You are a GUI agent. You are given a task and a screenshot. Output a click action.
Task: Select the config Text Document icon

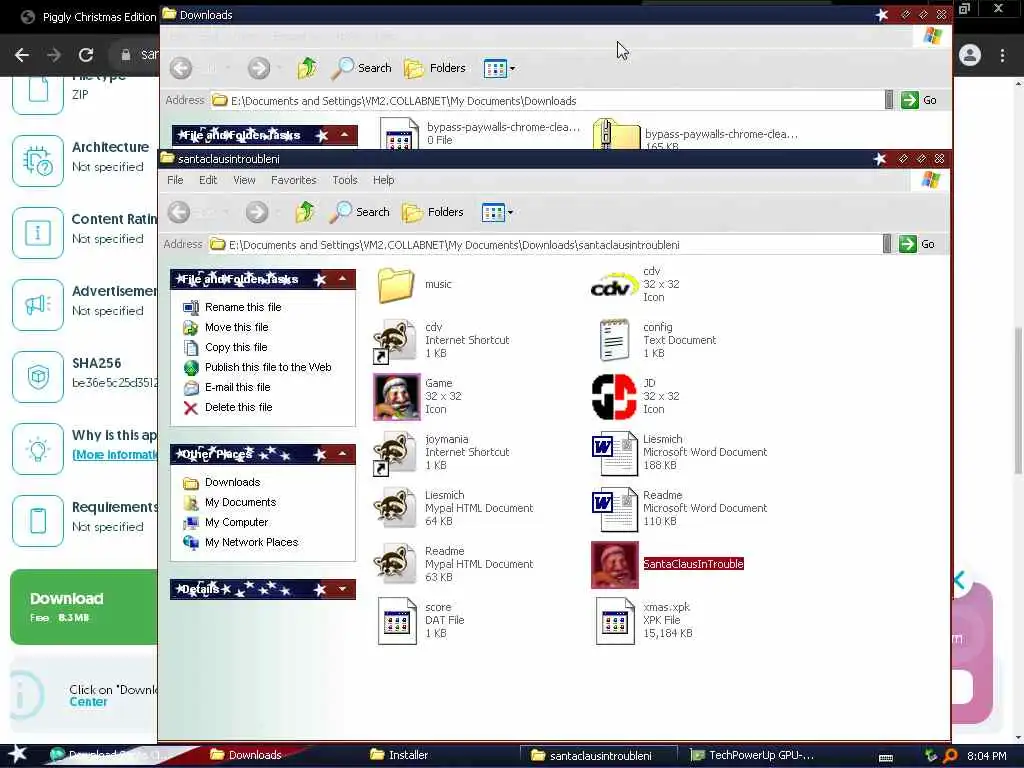[615, 340]
